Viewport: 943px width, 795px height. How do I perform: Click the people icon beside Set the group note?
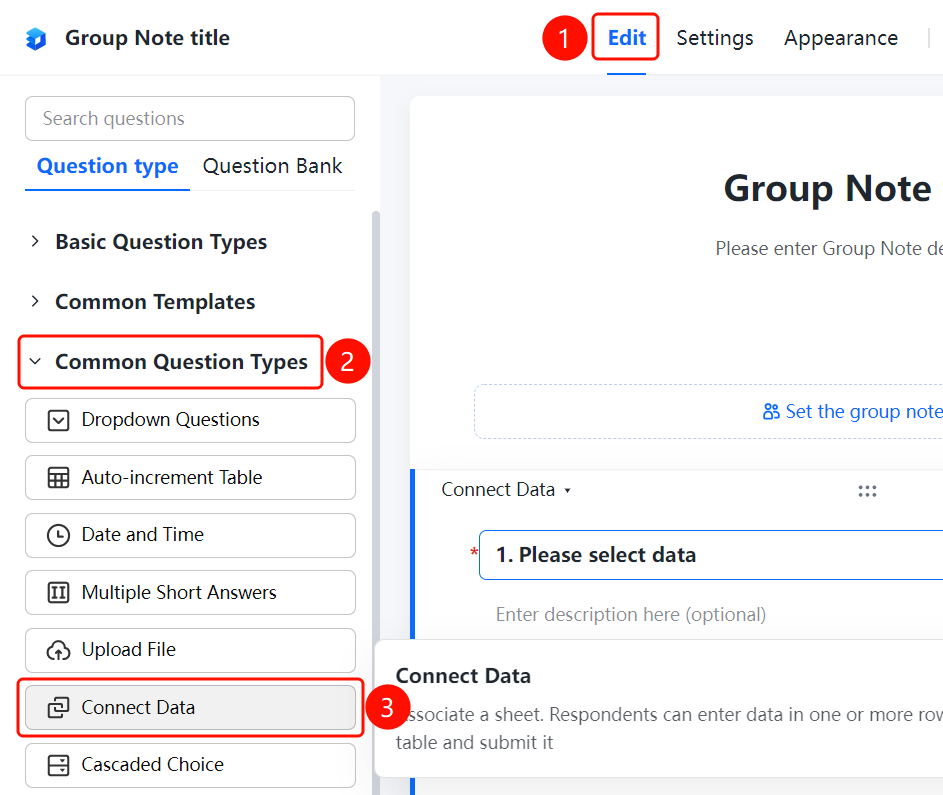[771, 412]
